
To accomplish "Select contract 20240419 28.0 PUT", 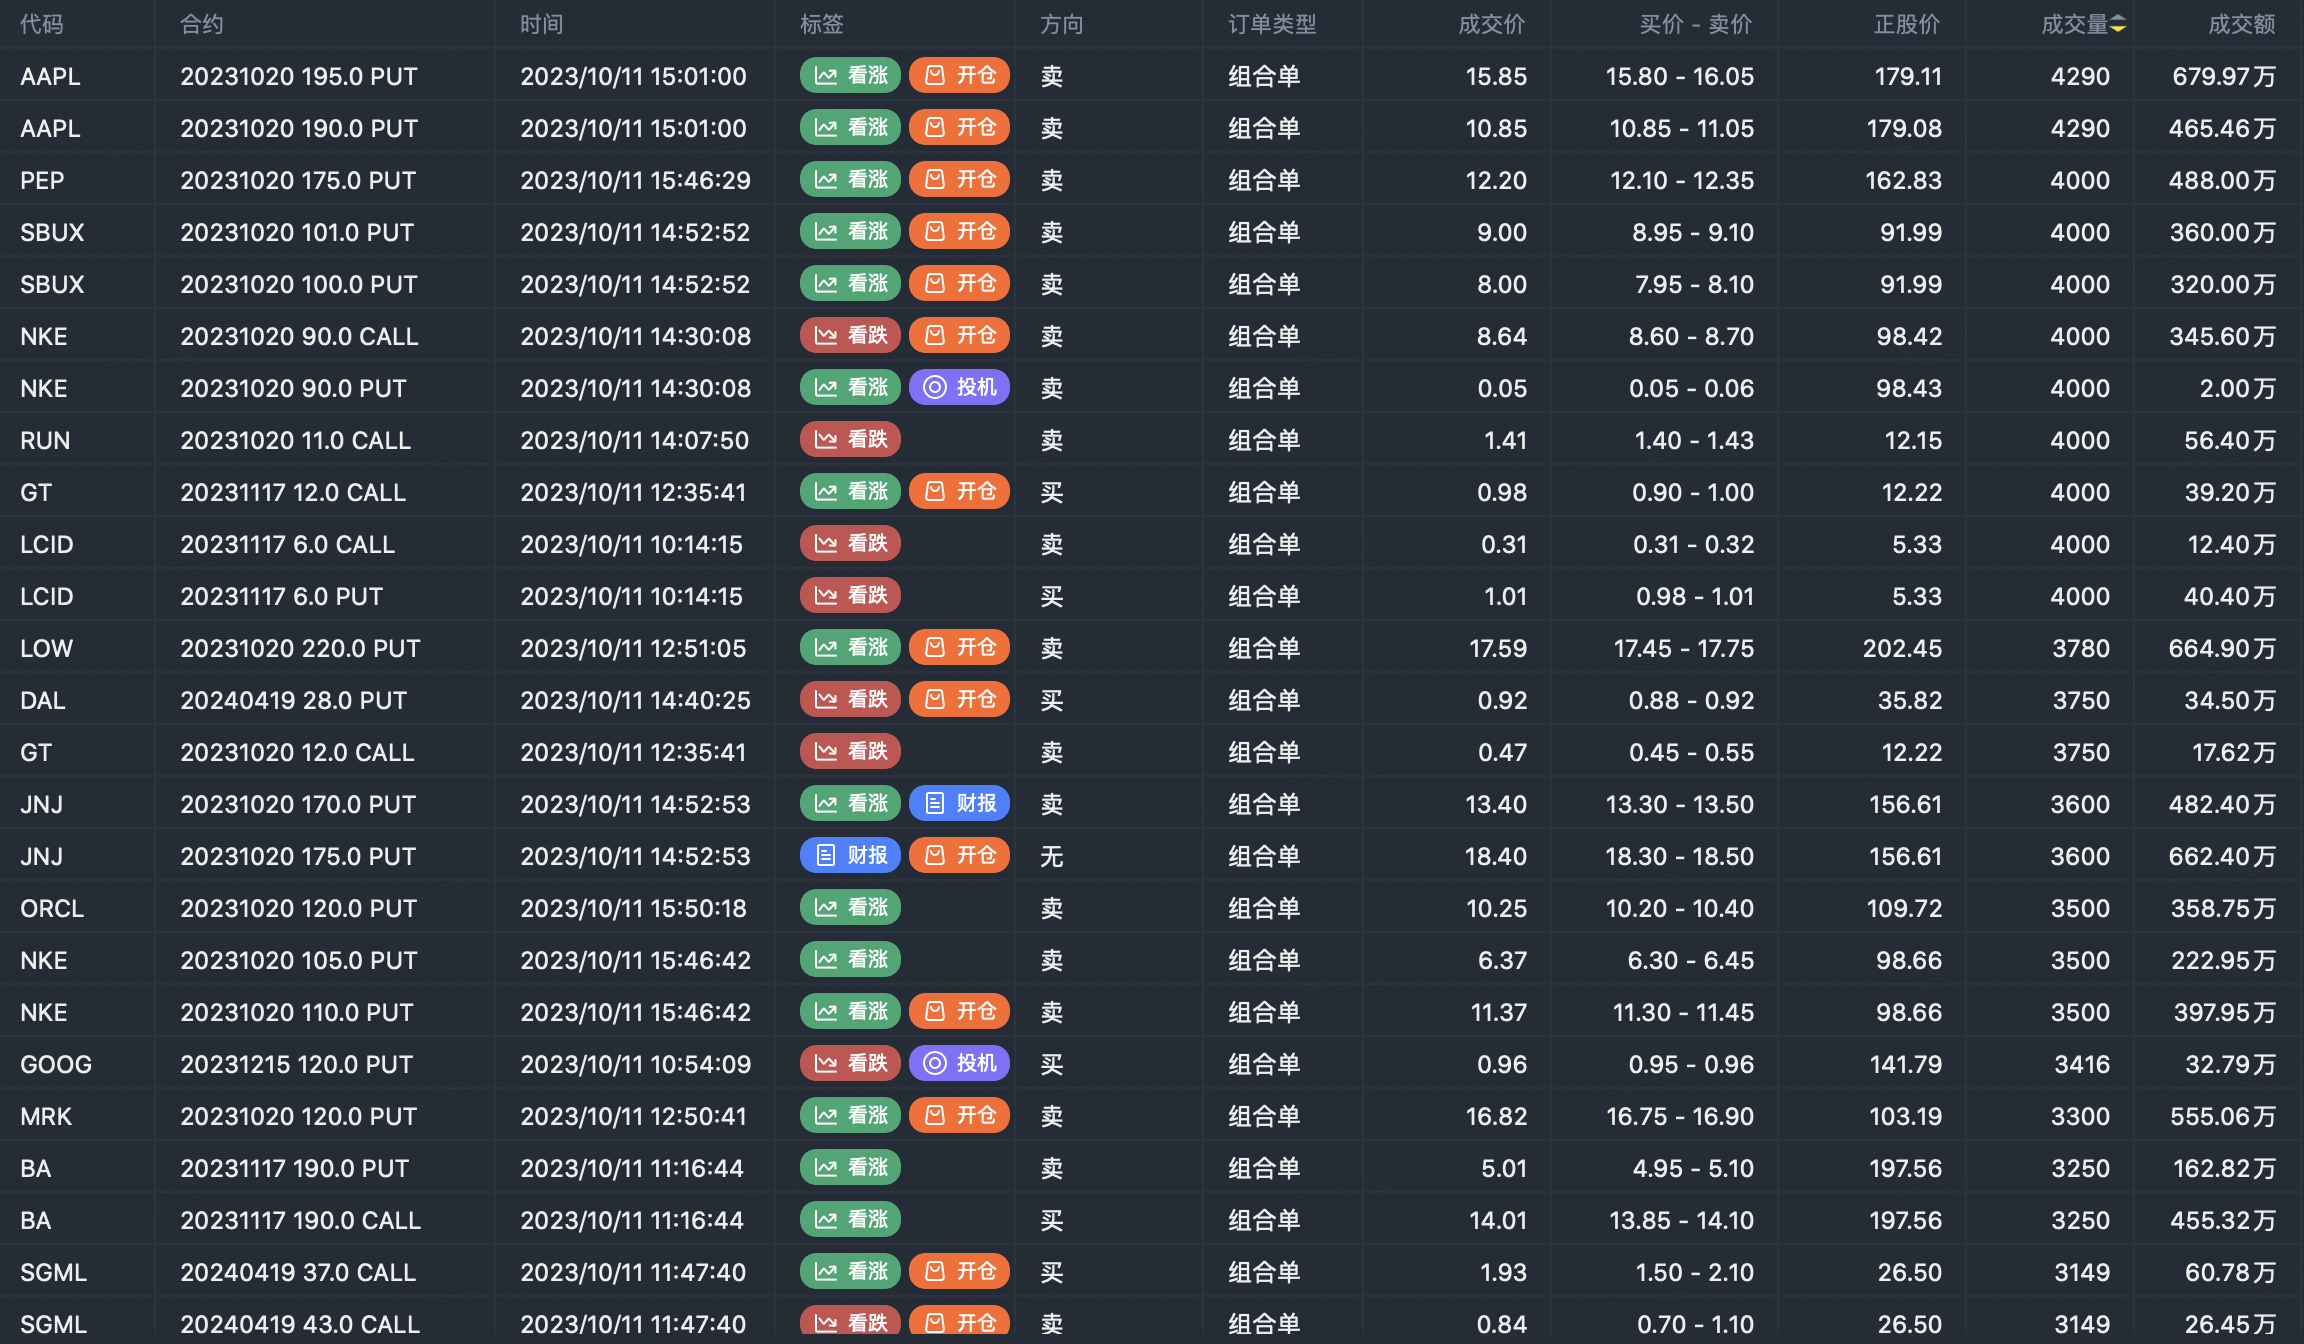I will click(294, 700).
